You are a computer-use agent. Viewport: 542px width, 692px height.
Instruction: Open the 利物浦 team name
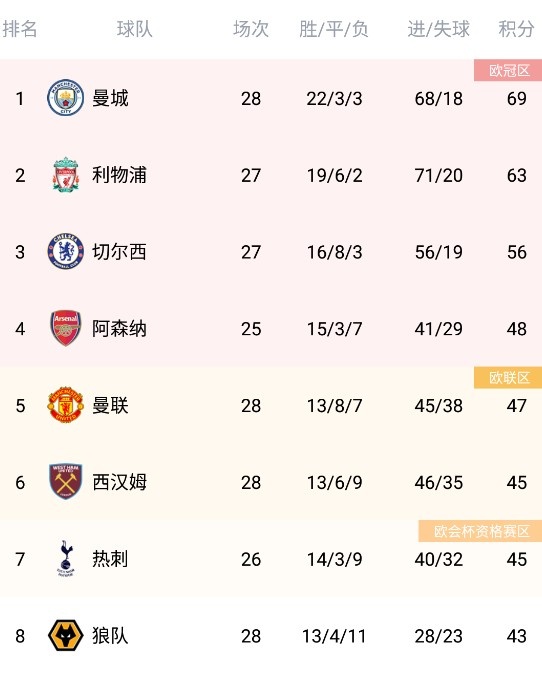click(x=119, y=175)
